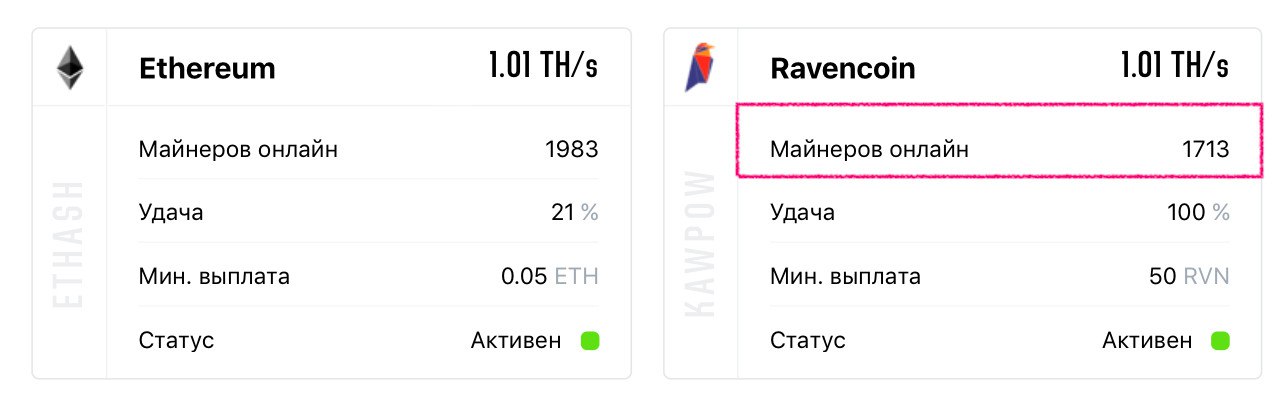The image size is (1282, 401).
Task: Click the vertical KAWPOW algorithm label
Action: 701,243
